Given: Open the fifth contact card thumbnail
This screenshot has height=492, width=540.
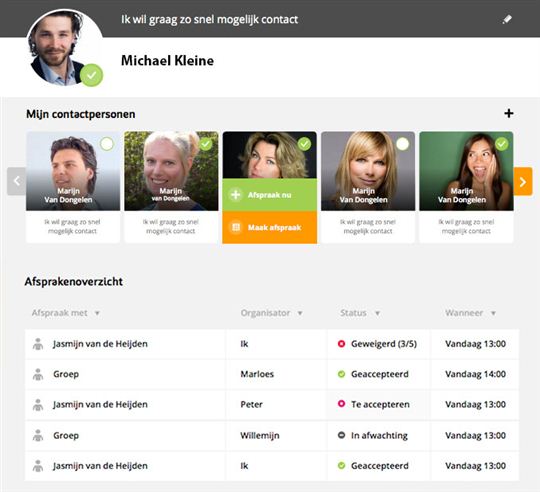Looking at the screenshot, I should tap(466, 171).
